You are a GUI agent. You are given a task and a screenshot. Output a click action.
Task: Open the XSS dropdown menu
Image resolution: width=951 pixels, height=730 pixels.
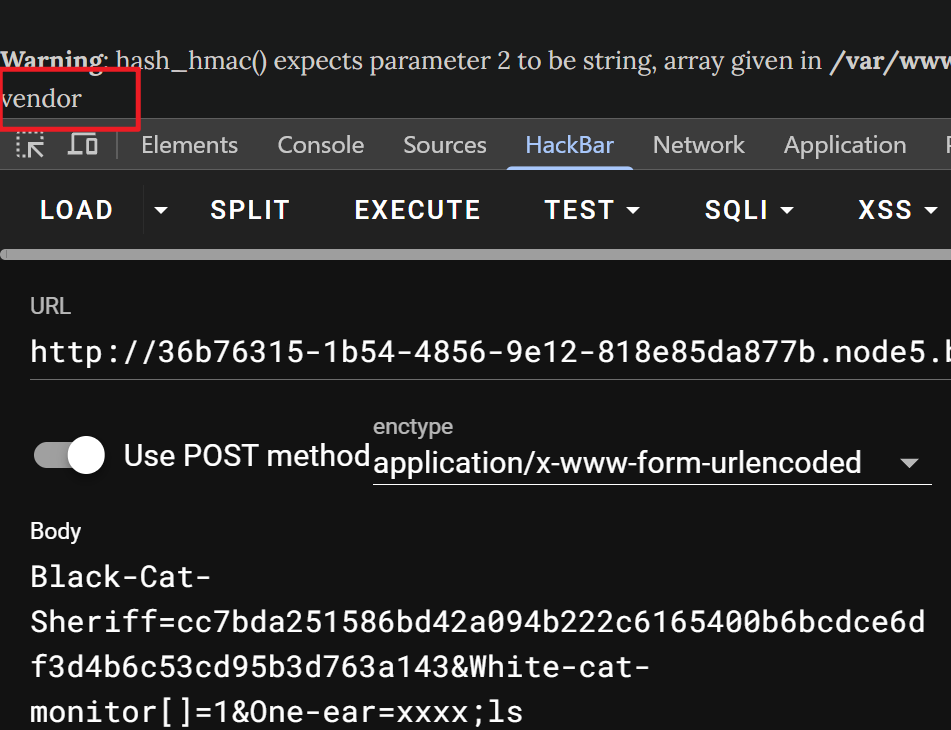pyautogui.click(x=898, y=210)
